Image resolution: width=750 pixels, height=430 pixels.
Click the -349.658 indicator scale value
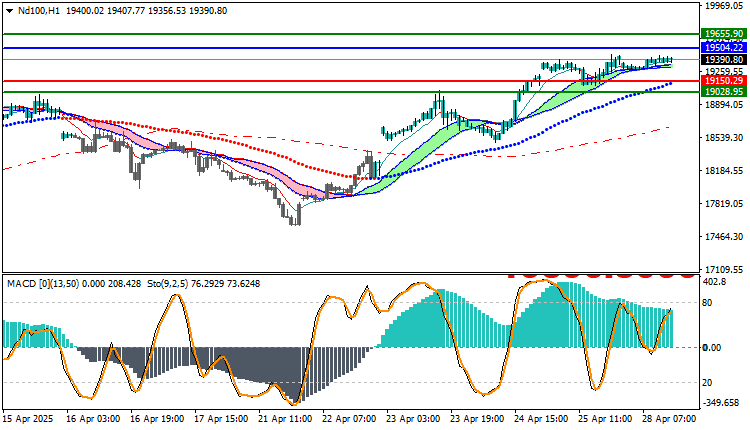[720, 403]
